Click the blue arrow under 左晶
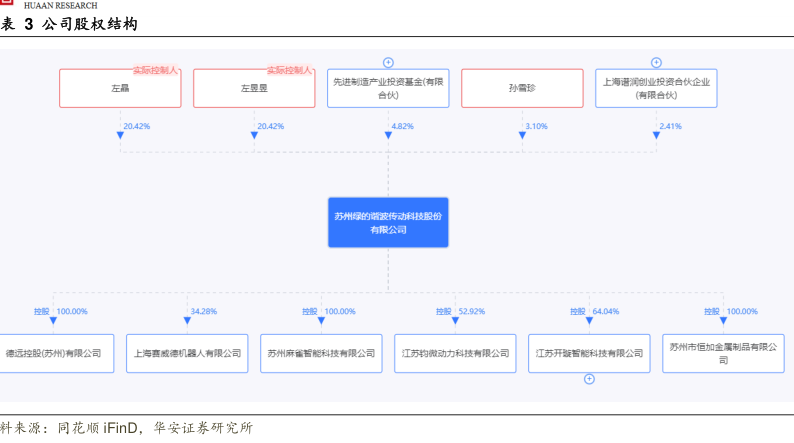794x443 pixels. pyautogui.click(x=120, y=135)
